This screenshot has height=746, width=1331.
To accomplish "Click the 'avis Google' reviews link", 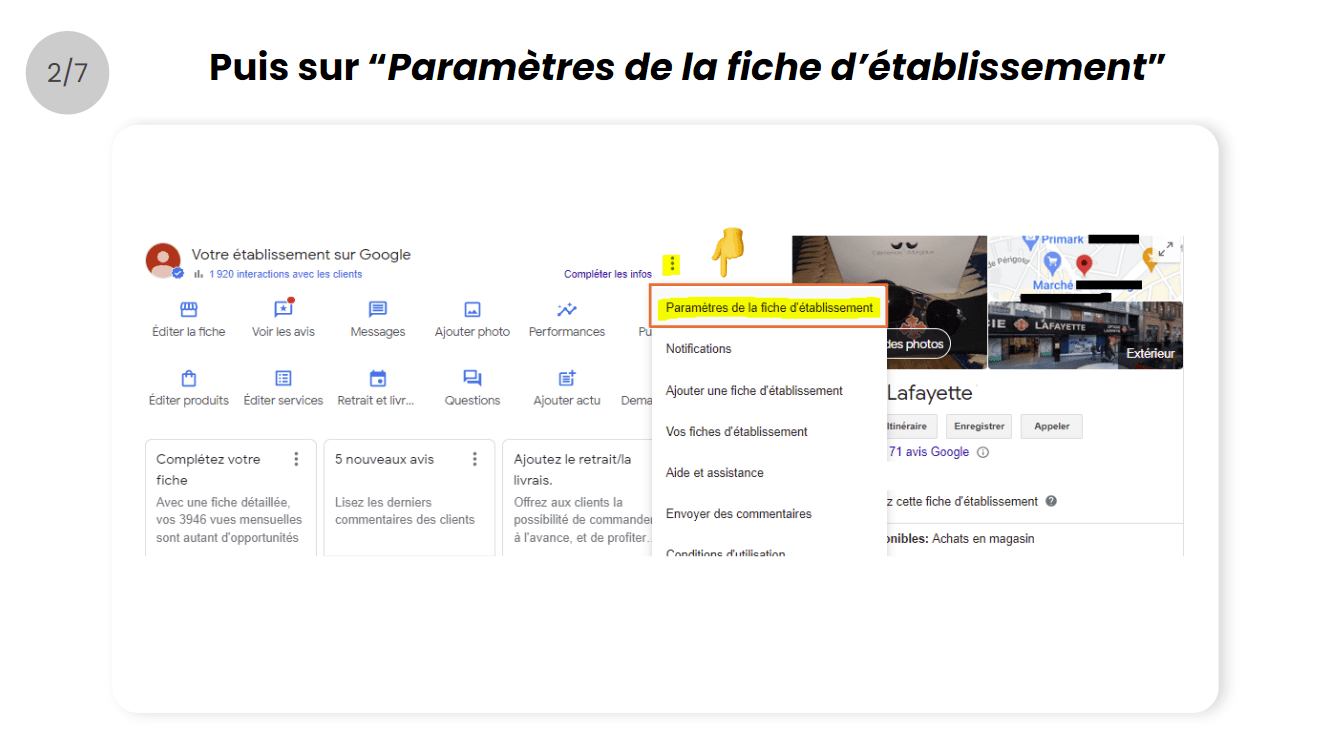I will click(929, 452).
